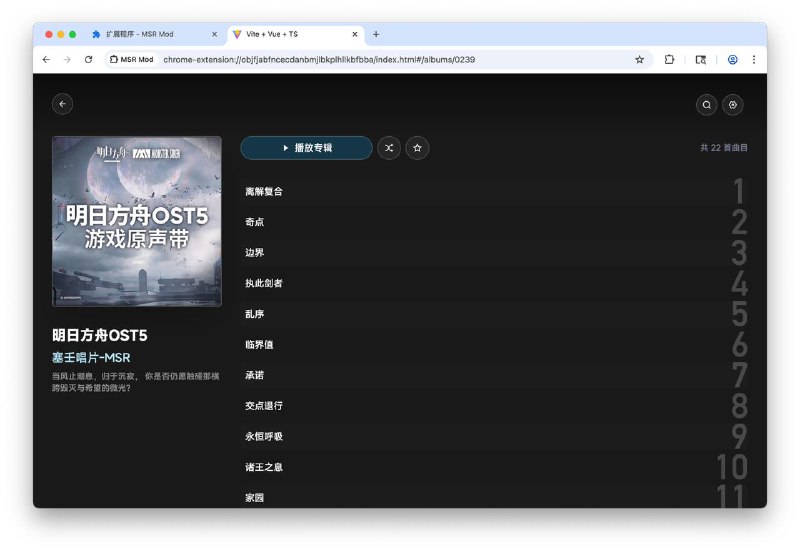Open the 塞壬唱片-MSR artist link
This screenshot has width=800, height=552.
[91, 358]
